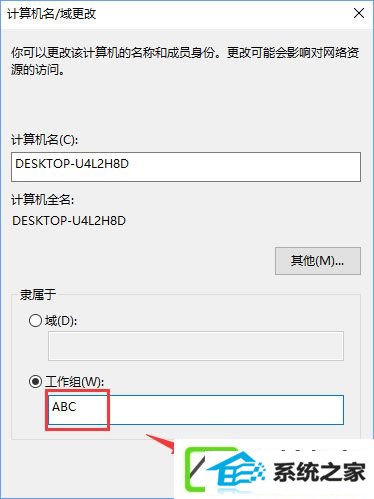This screenshot has width=374, height=499.
Task: Click the 隶属于 group box heading
Action: [x=38, y=295]
